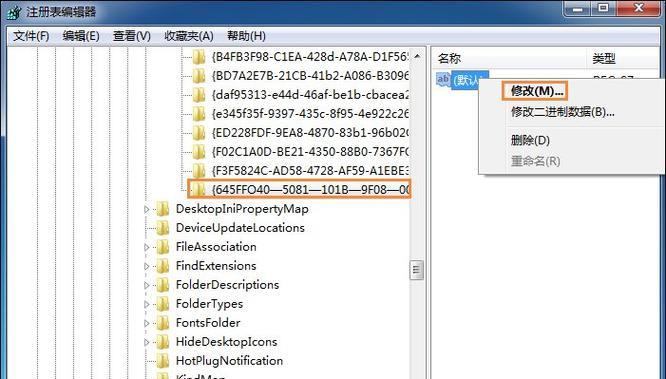Click the DesktopIniPropertyMap folder icon
Viewport: 666px width, 379px height.
tap(163, 209)
